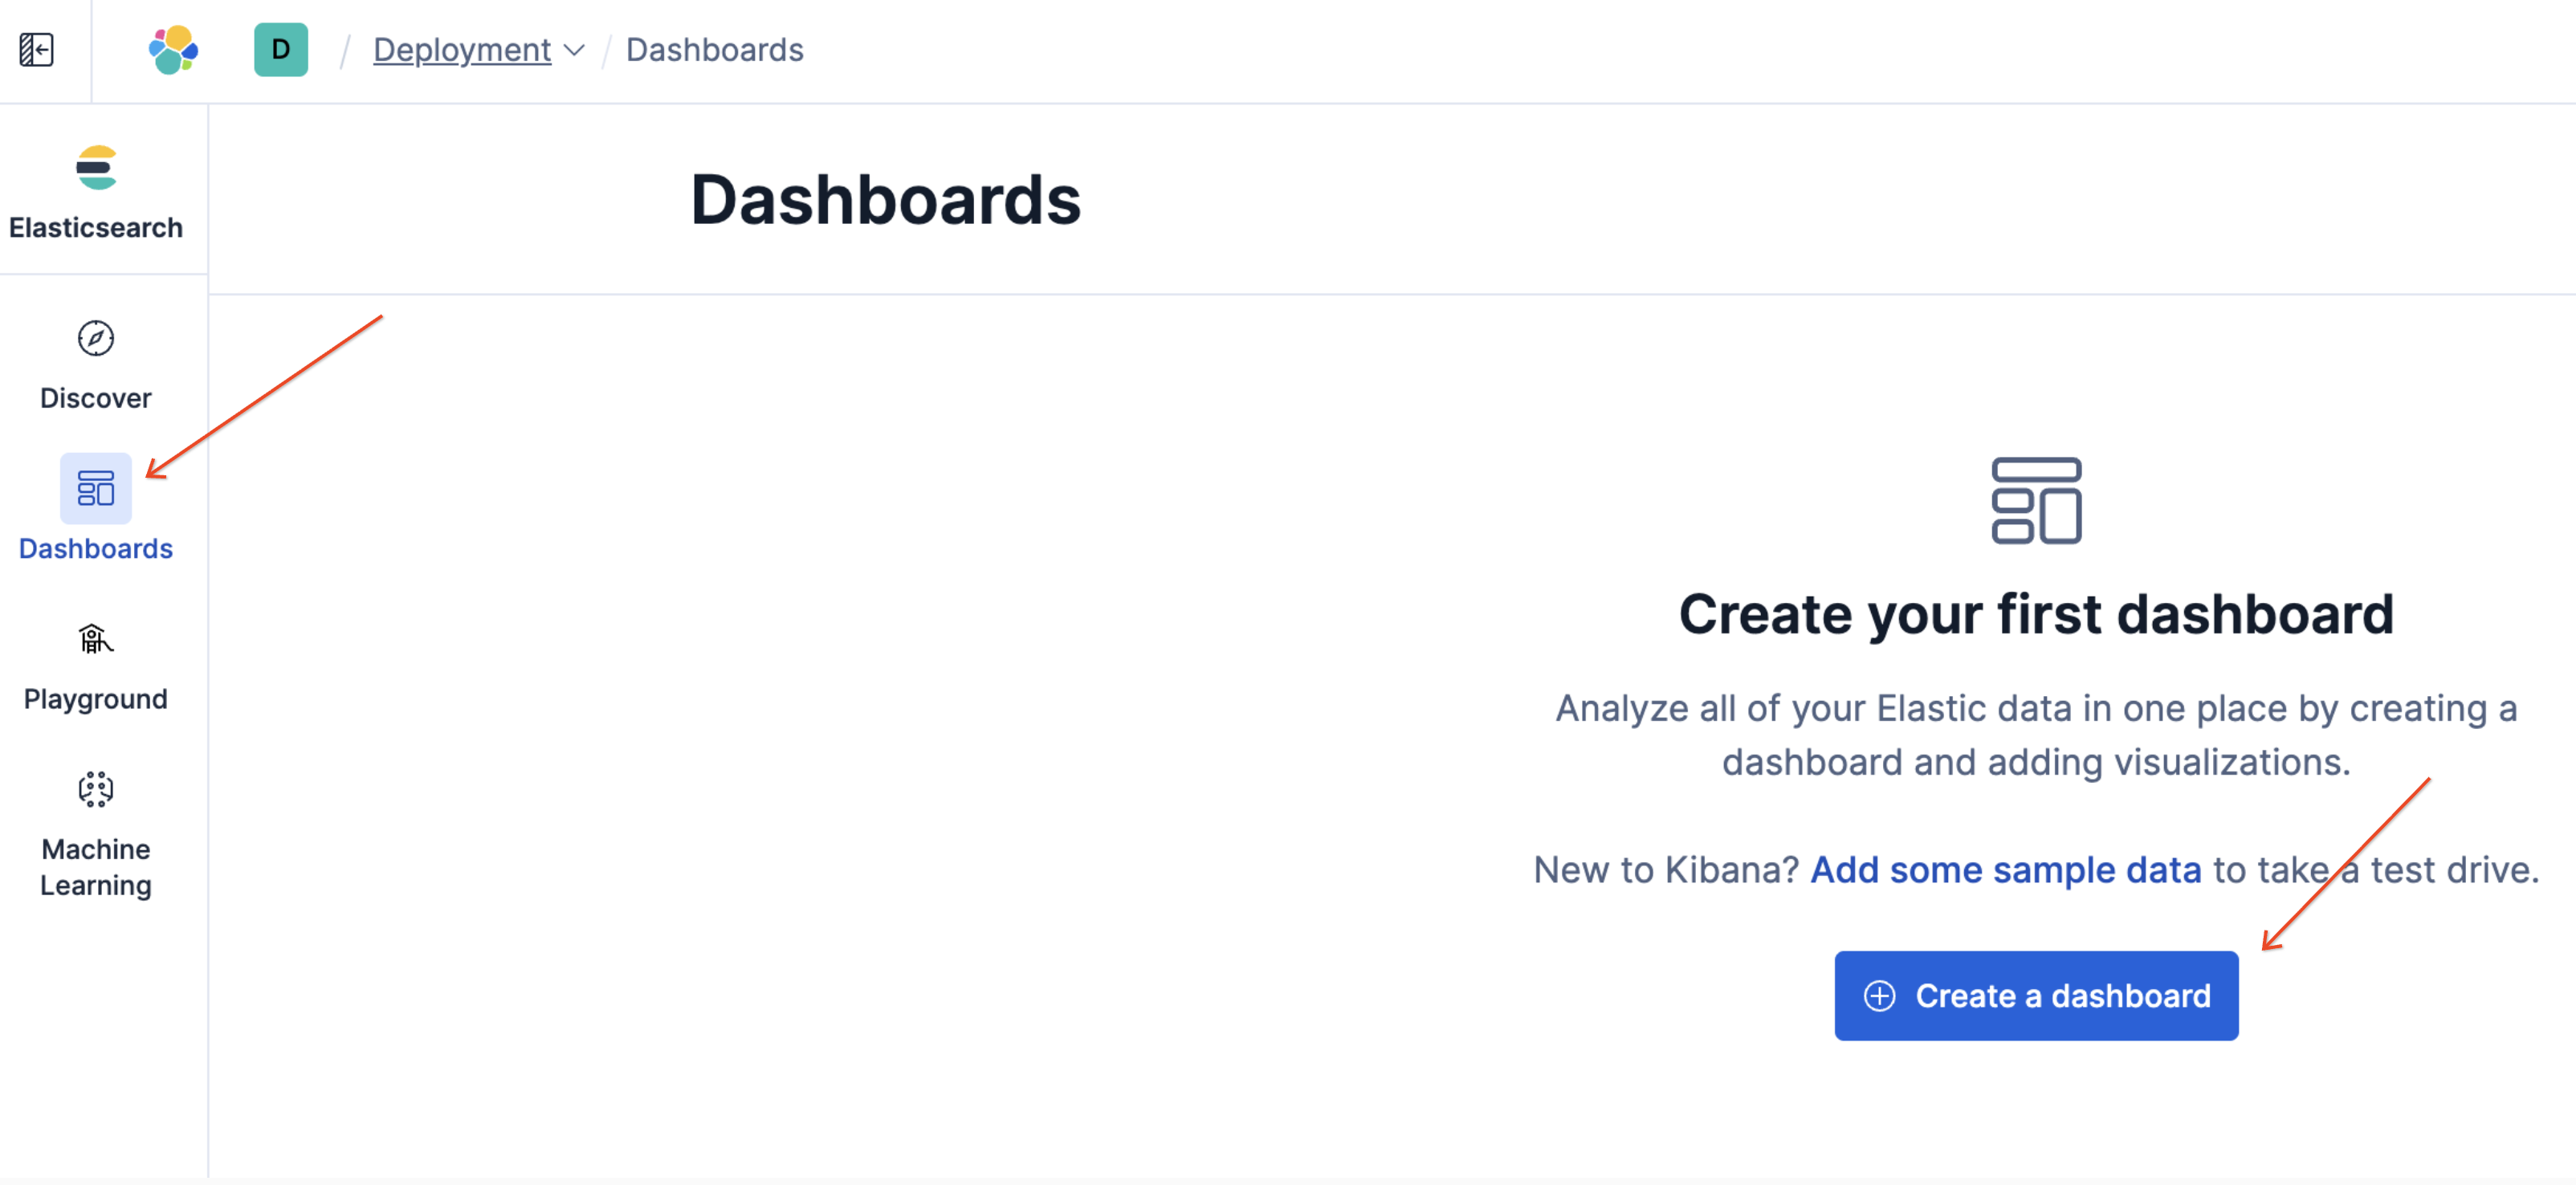
Task: Click the green D deployment avatar
Action: pyautogui.click(x=280, y=49)
